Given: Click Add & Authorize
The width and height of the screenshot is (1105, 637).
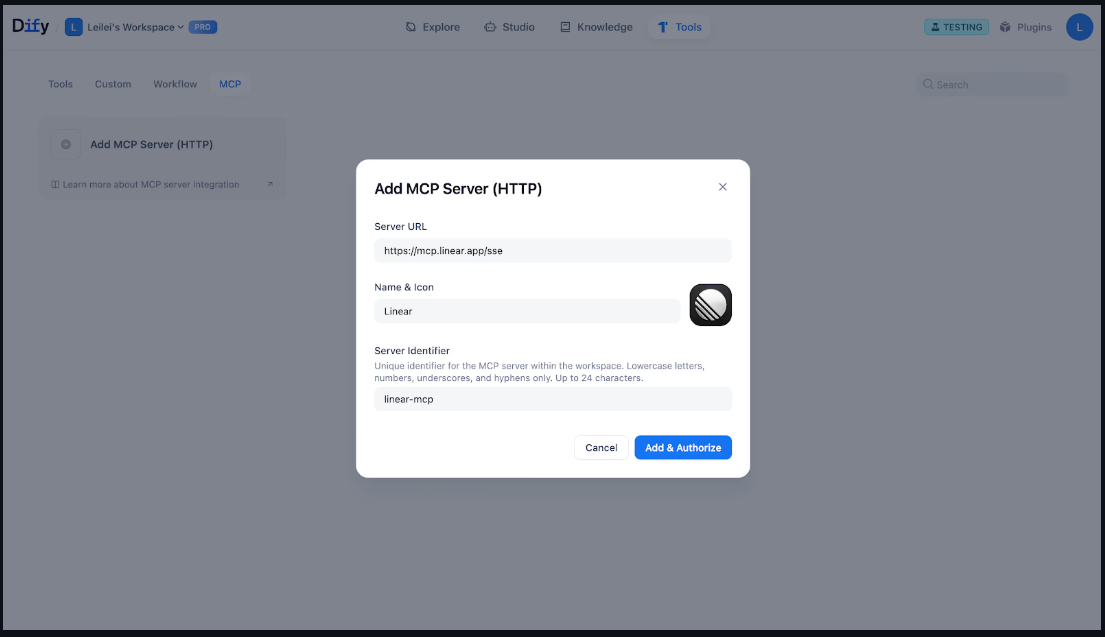Looking at the screenshot, I should tap(683, 447).
